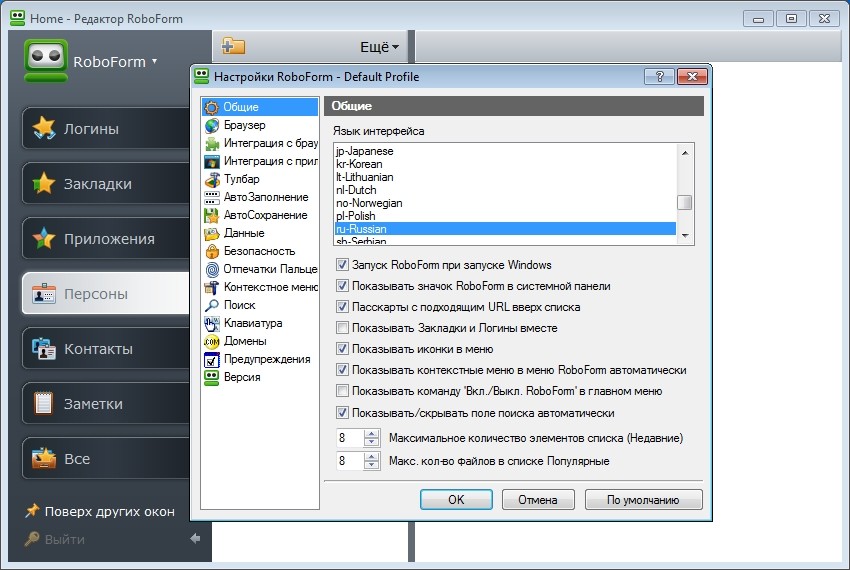This screenshot has width=850, height=570.
Task: Open the Ещё dropdown in editor toolbar
Action: pyautogui.click(x=379, y=47)
